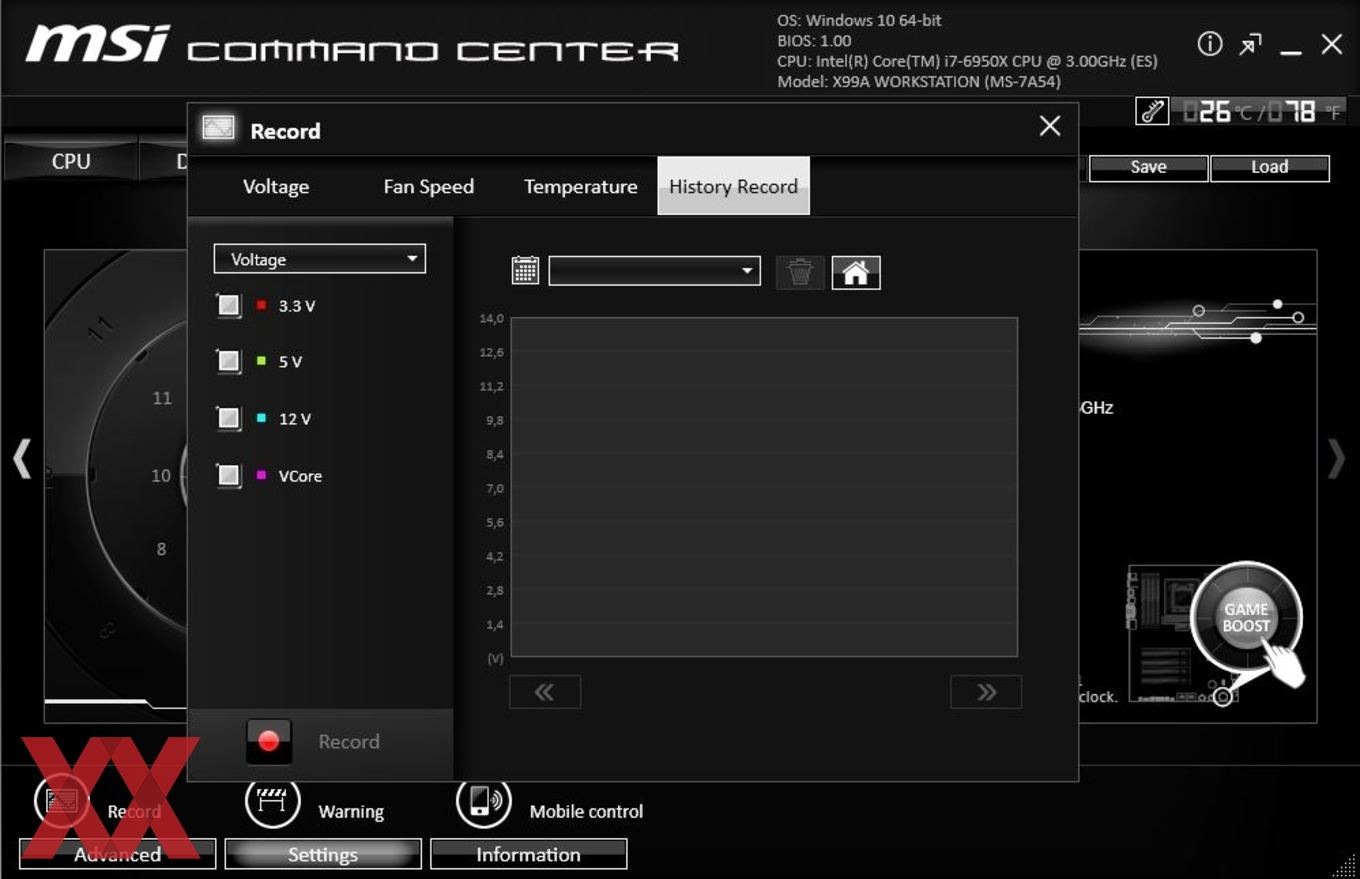Click the Warning label

click(351, 812)
